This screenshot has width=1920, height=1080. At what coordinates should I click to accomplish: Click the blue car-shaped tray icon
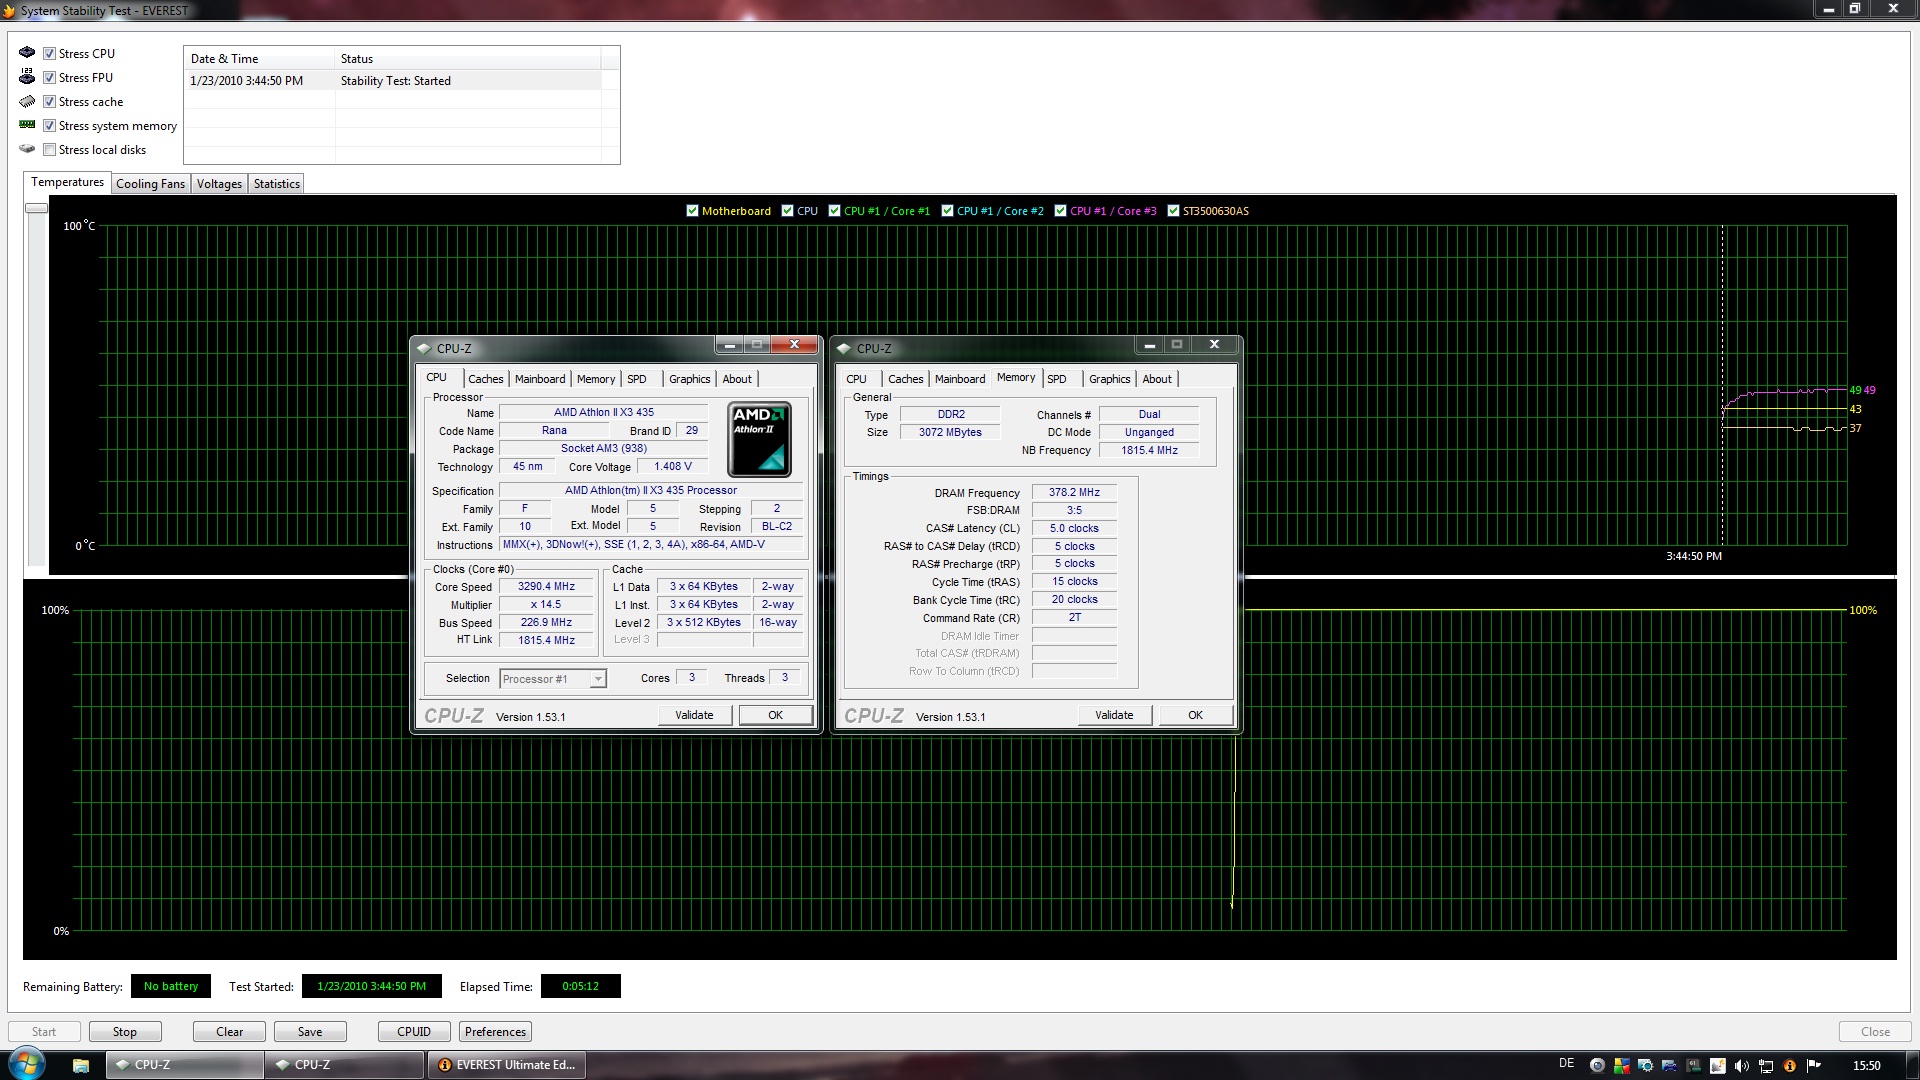coord(1669,1065)
